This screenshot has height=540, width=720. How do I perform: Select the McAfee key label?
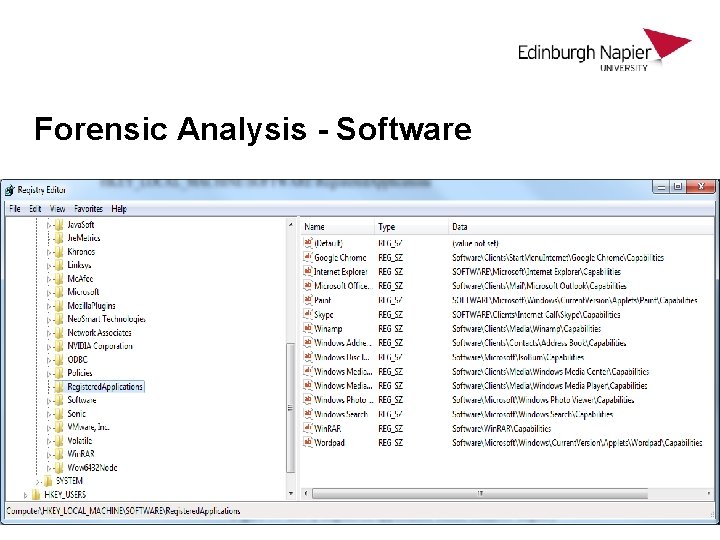[80, 279]
